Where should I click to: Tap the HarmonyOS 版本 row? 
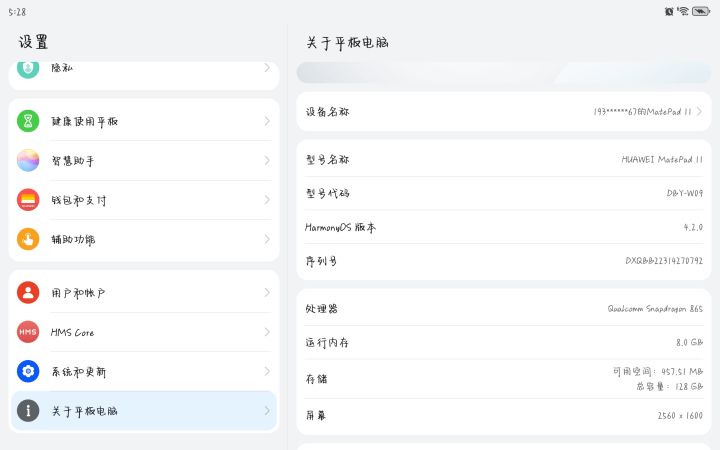pos(503,227)
